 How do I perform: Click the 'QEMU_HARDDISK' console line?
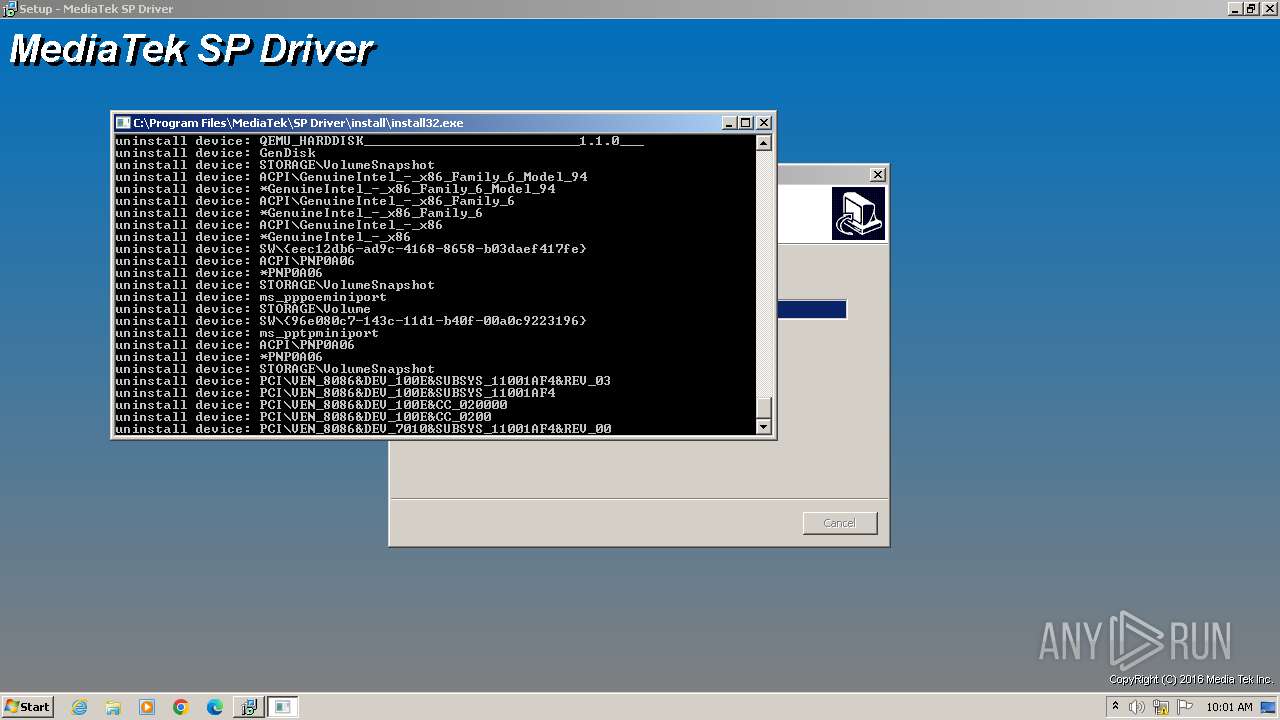pos(379,141)
